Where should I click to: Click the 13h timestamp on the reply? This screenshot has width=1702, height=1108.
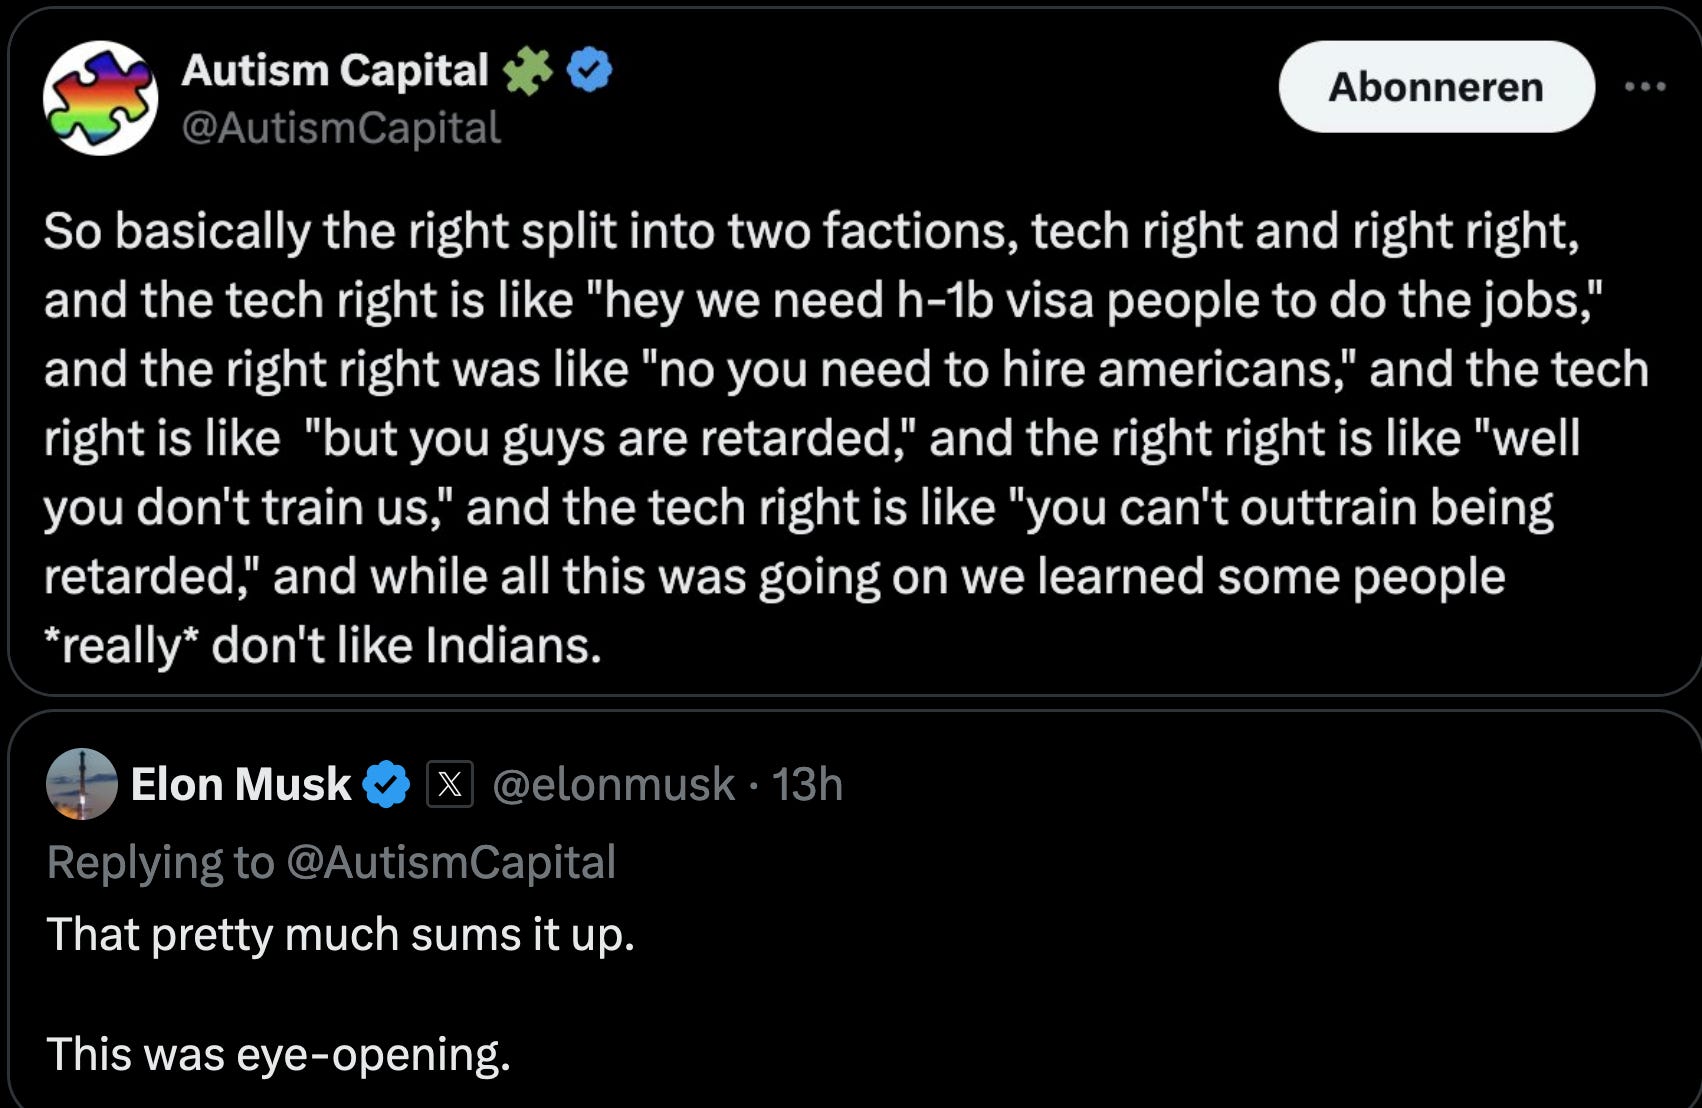click(x=807, y=784)
